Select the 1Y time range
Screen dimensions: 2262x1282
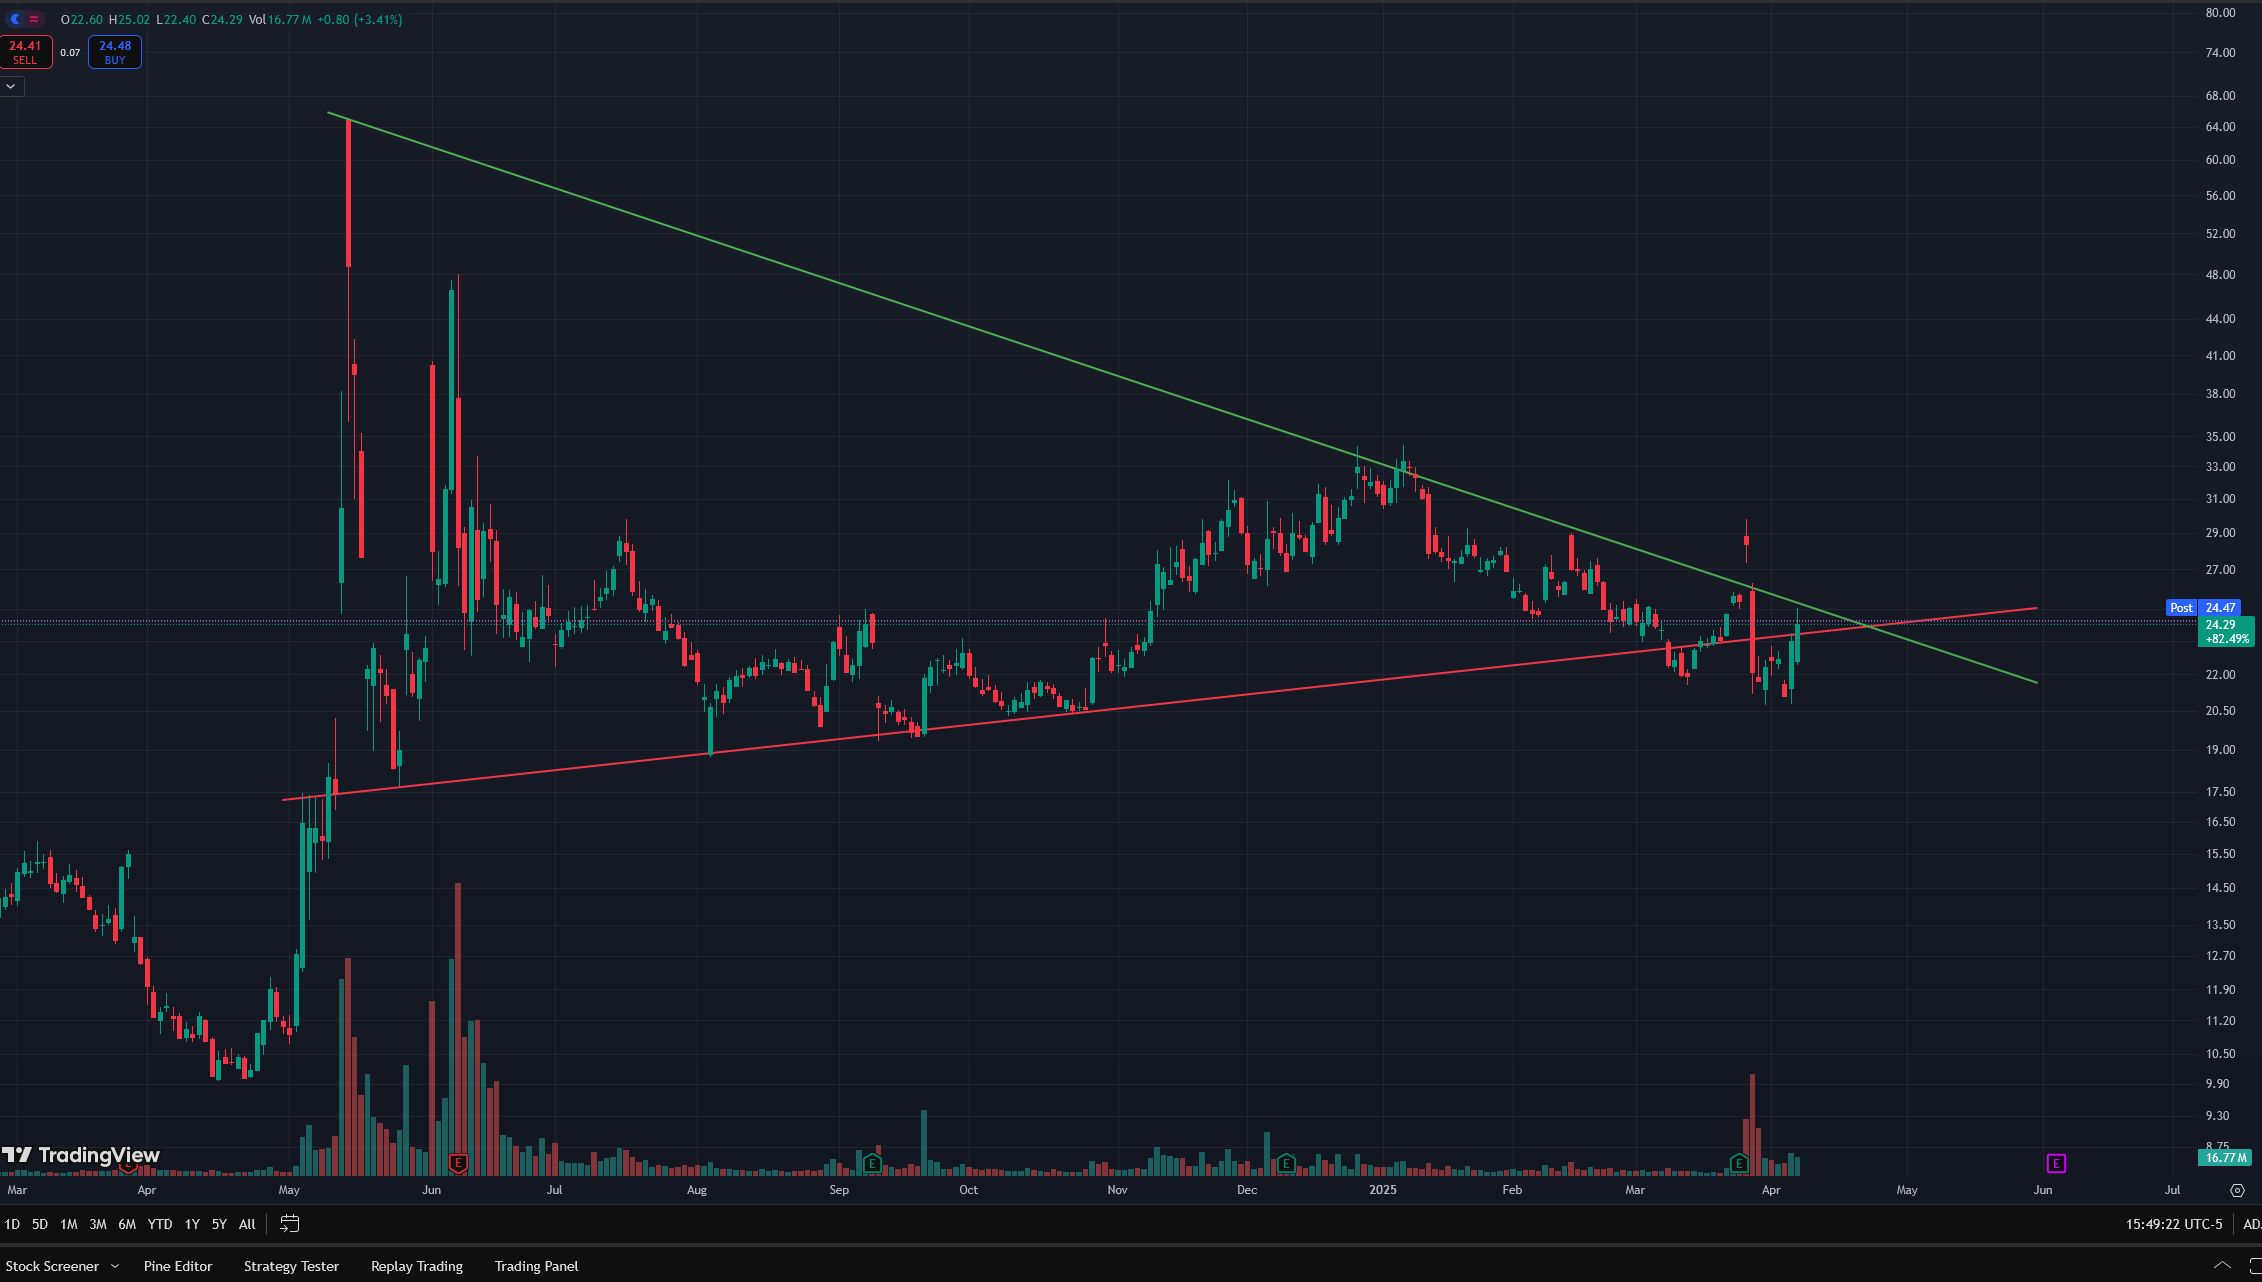click(192, 1224)
